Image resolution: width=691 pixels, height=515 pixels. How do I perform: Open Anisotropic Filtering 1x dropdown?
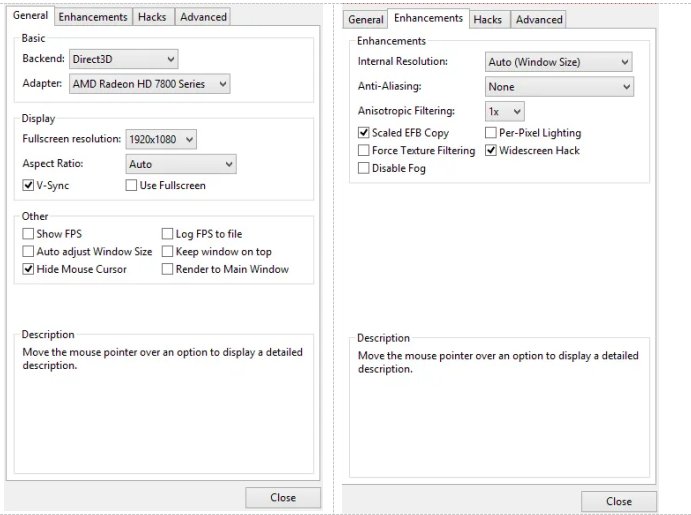click(505, 111)
